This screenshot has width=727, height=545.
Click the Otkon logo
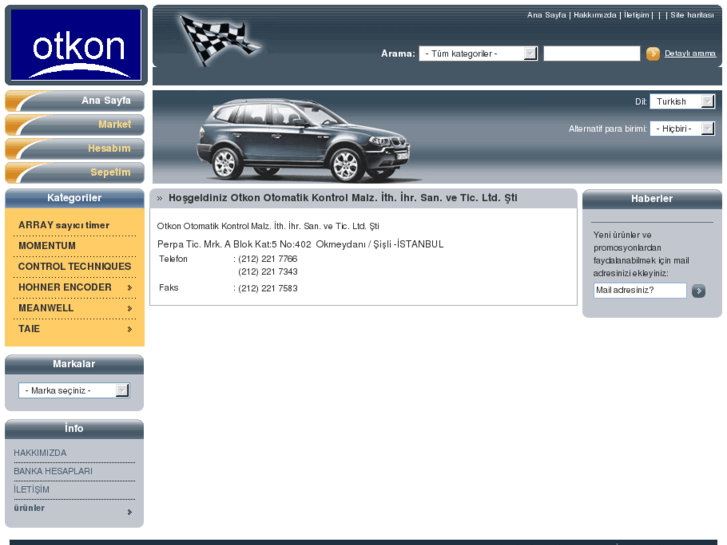[76, 45]
